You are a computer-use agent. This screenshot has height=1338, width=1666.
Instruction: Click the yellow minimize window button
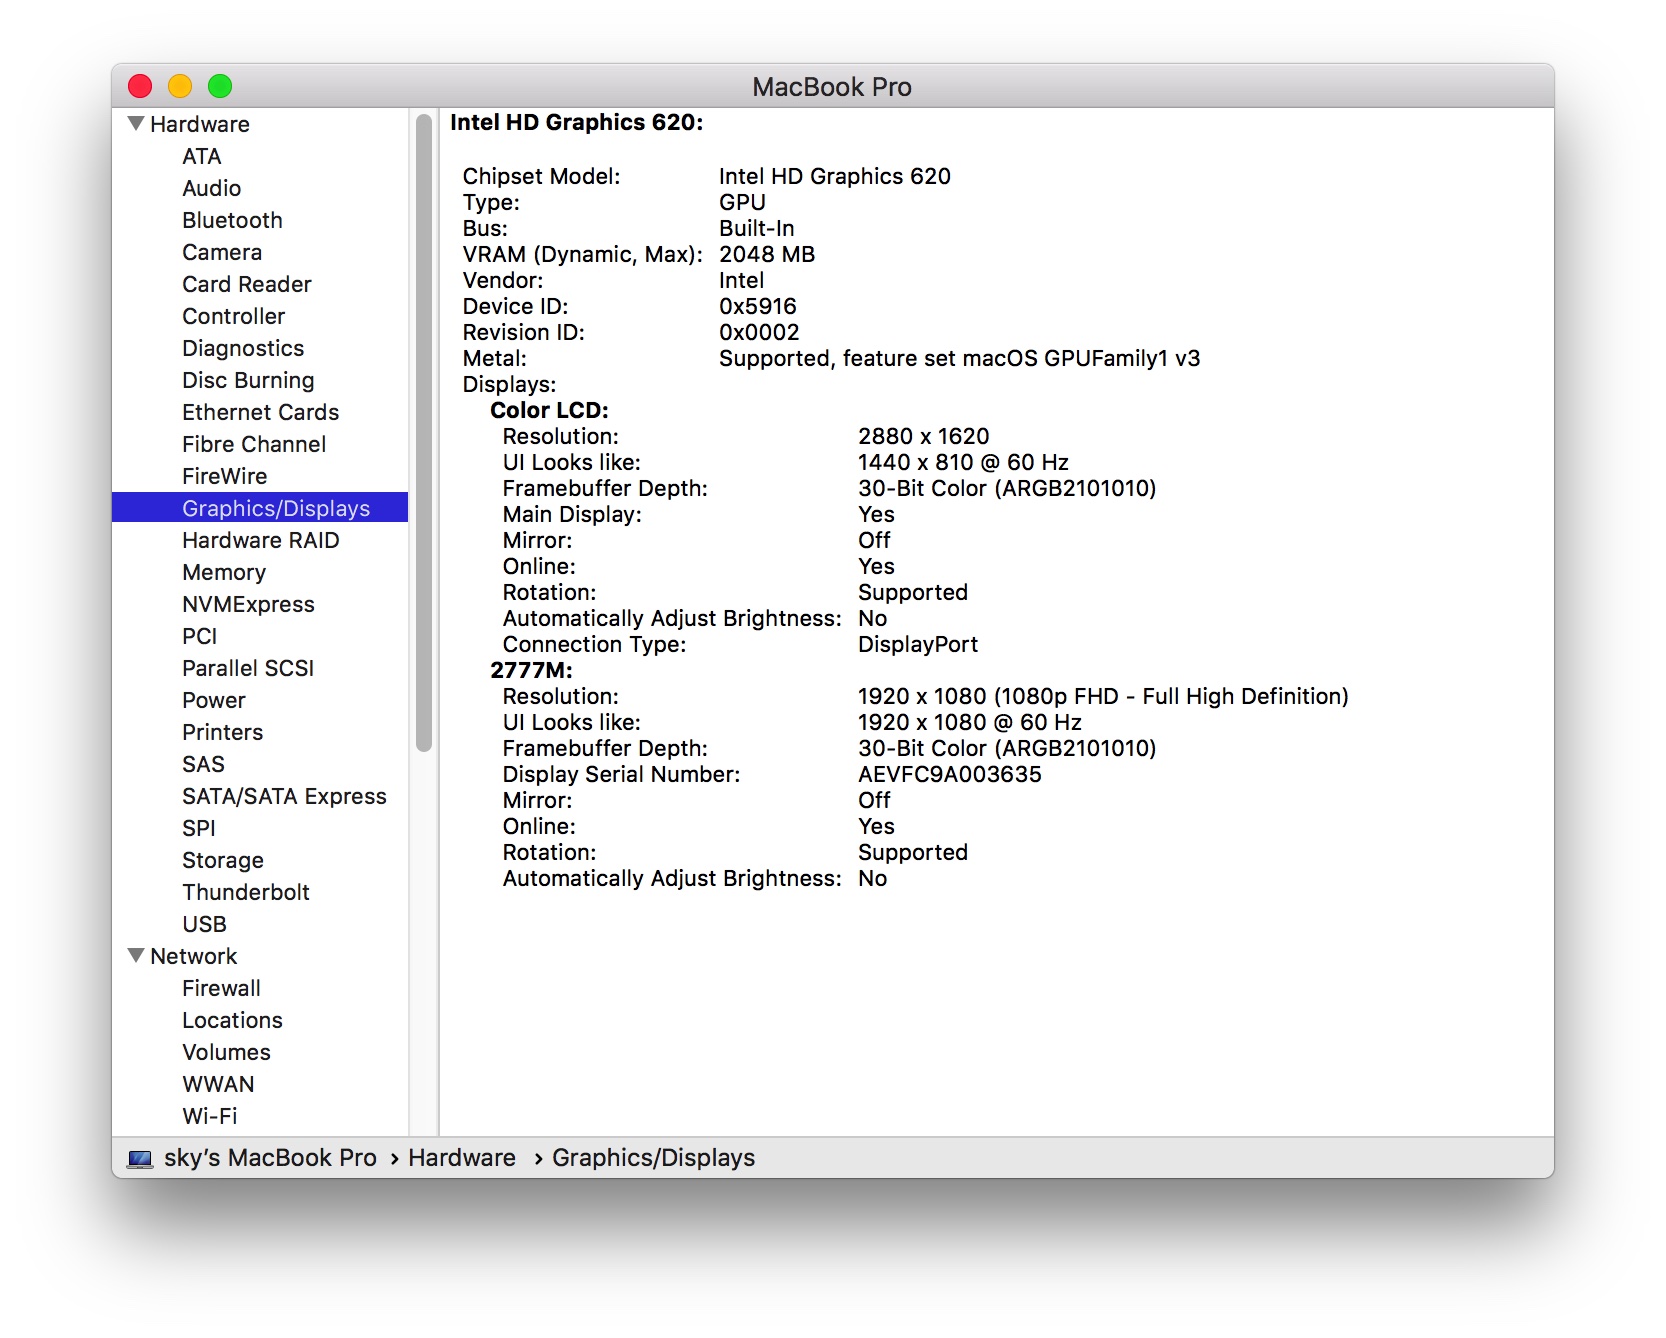pyautogui.click(x=180, y=86)
